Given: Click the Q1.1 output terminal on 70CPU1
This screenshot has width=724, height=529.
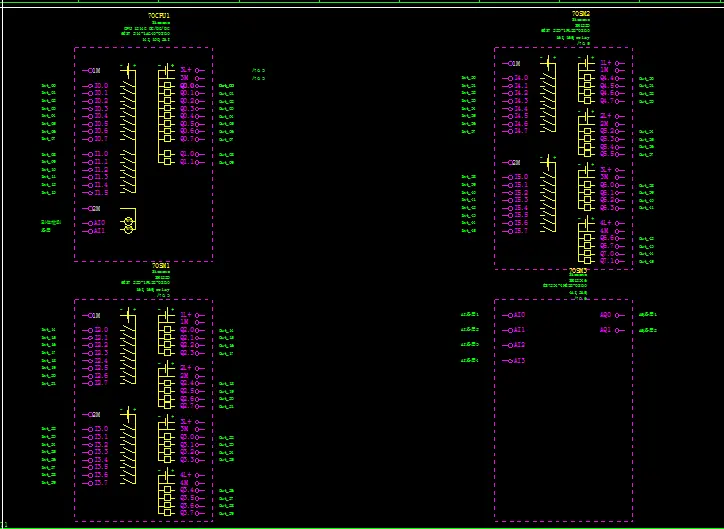Looking at the screenshot, I should tap(188, 162).
